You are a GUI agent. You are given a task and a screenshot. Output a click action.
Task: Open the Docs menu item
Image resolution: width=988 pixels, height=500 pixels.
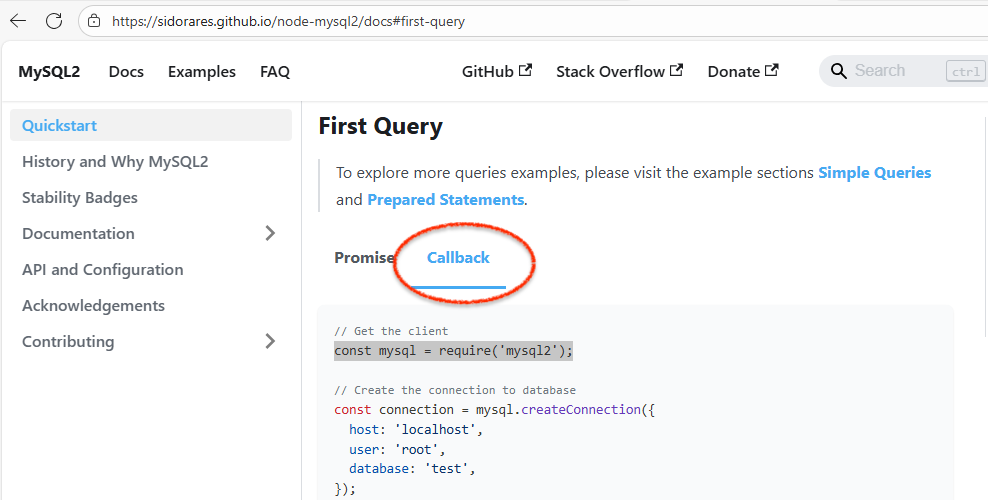click(x=126, y=71)
